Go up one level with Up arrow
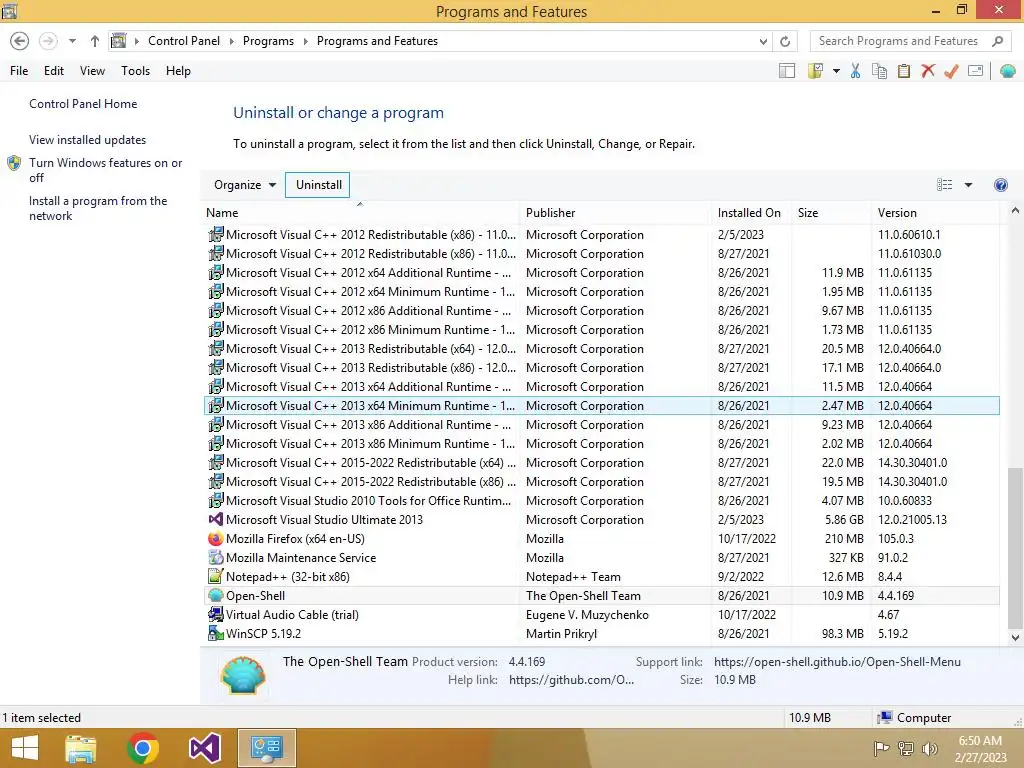The image size is (1024, 768). (x=95, y=41)
